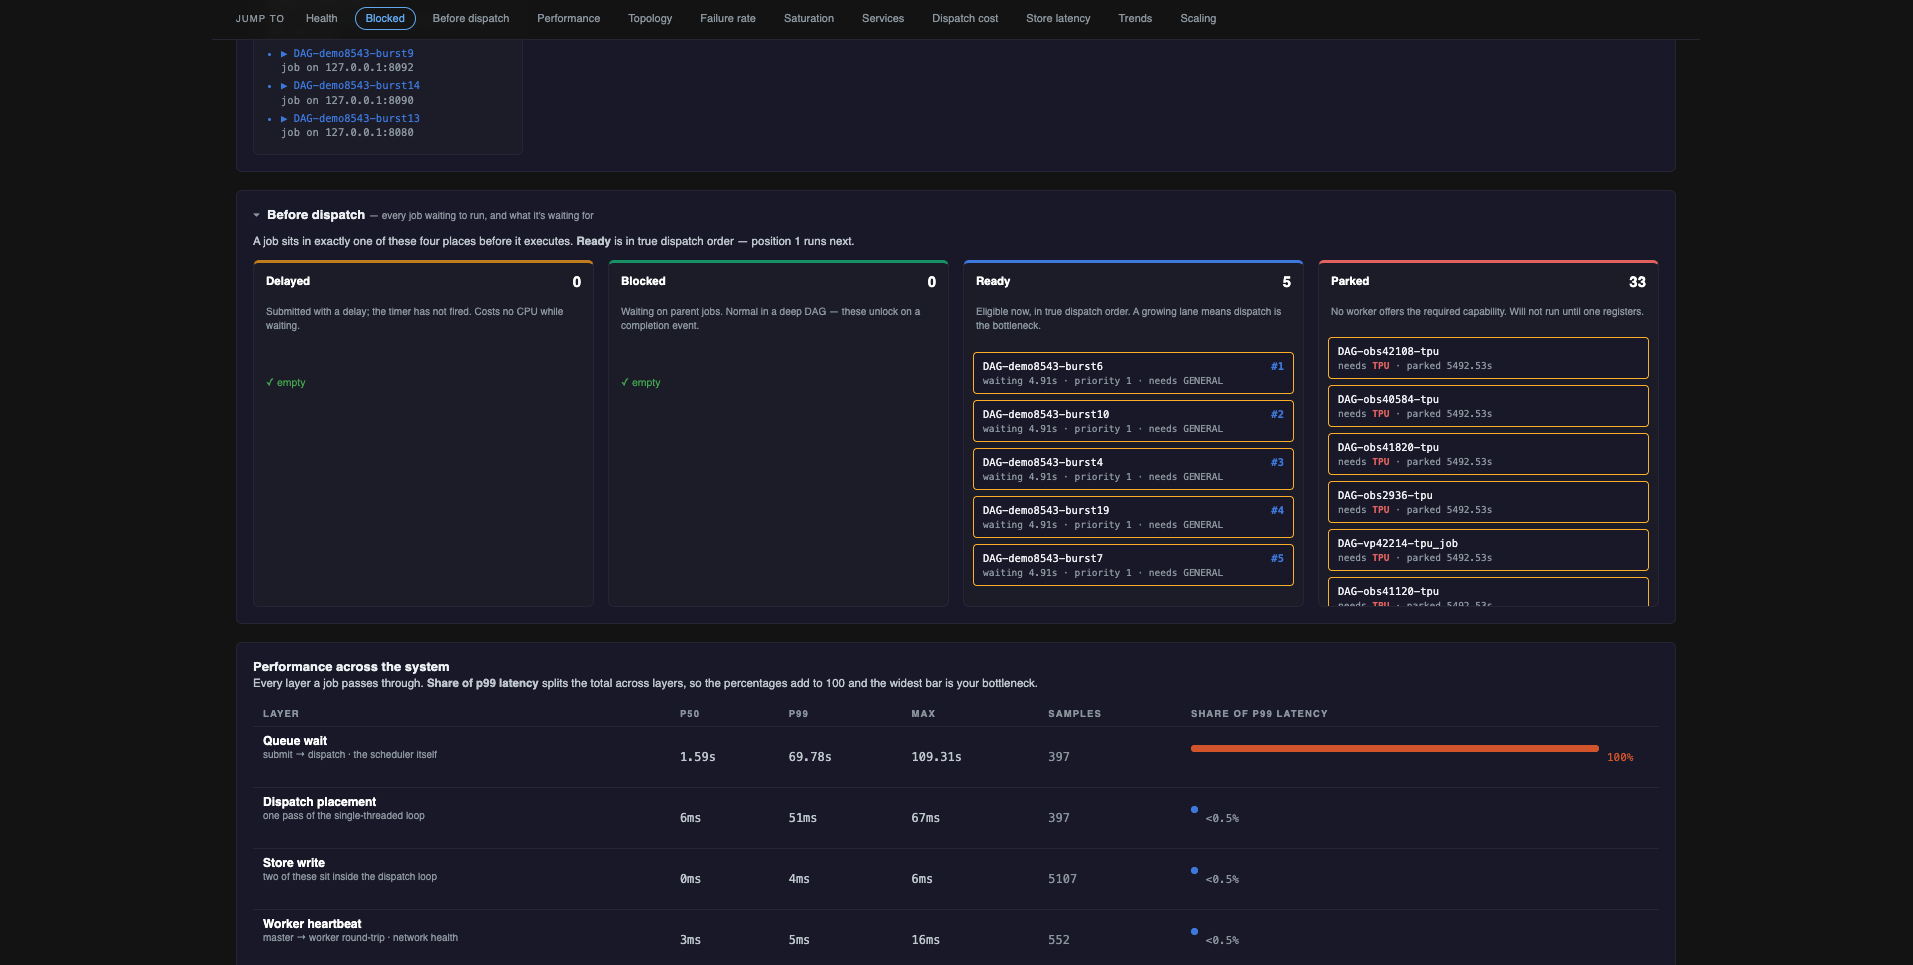Screen dimensions: 1913x965
Task: Jump to the Services section
Action: point(883,18)
